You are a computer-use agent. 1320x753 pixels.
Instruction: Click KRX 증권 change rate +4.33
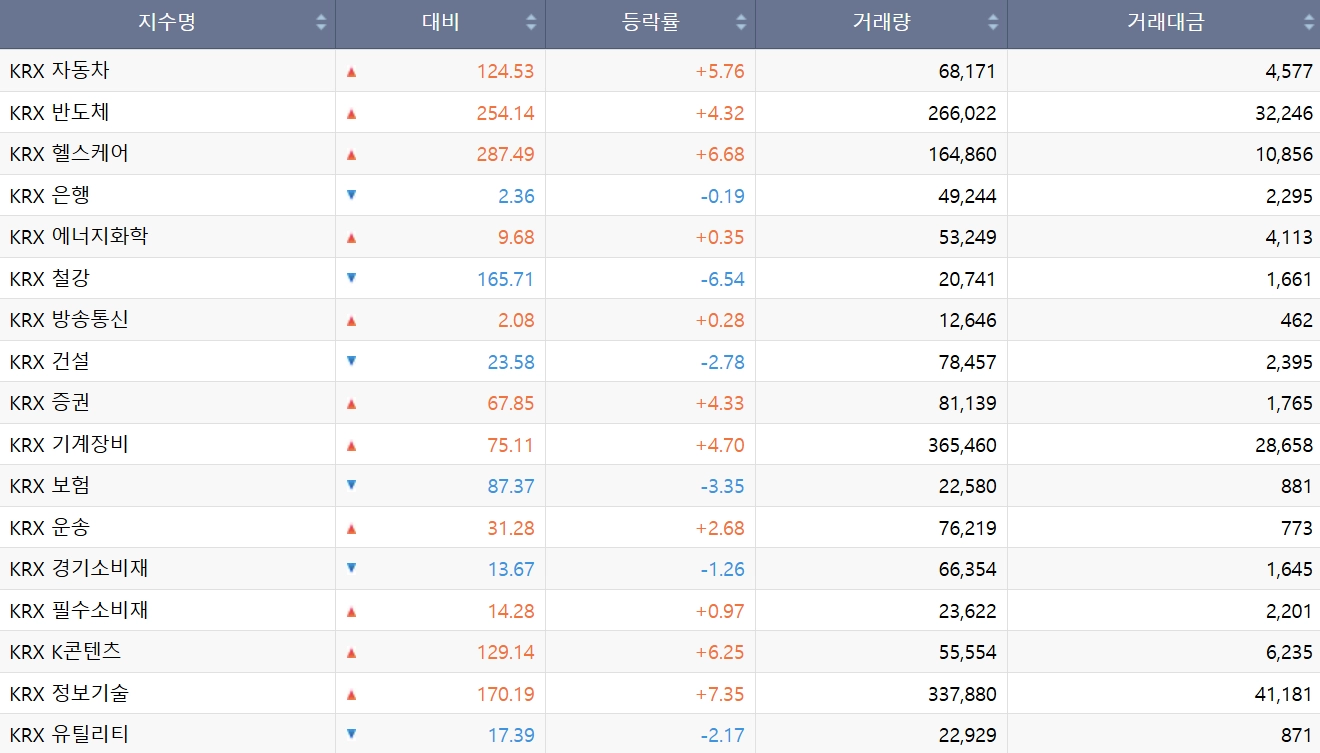tap(720, 403)
